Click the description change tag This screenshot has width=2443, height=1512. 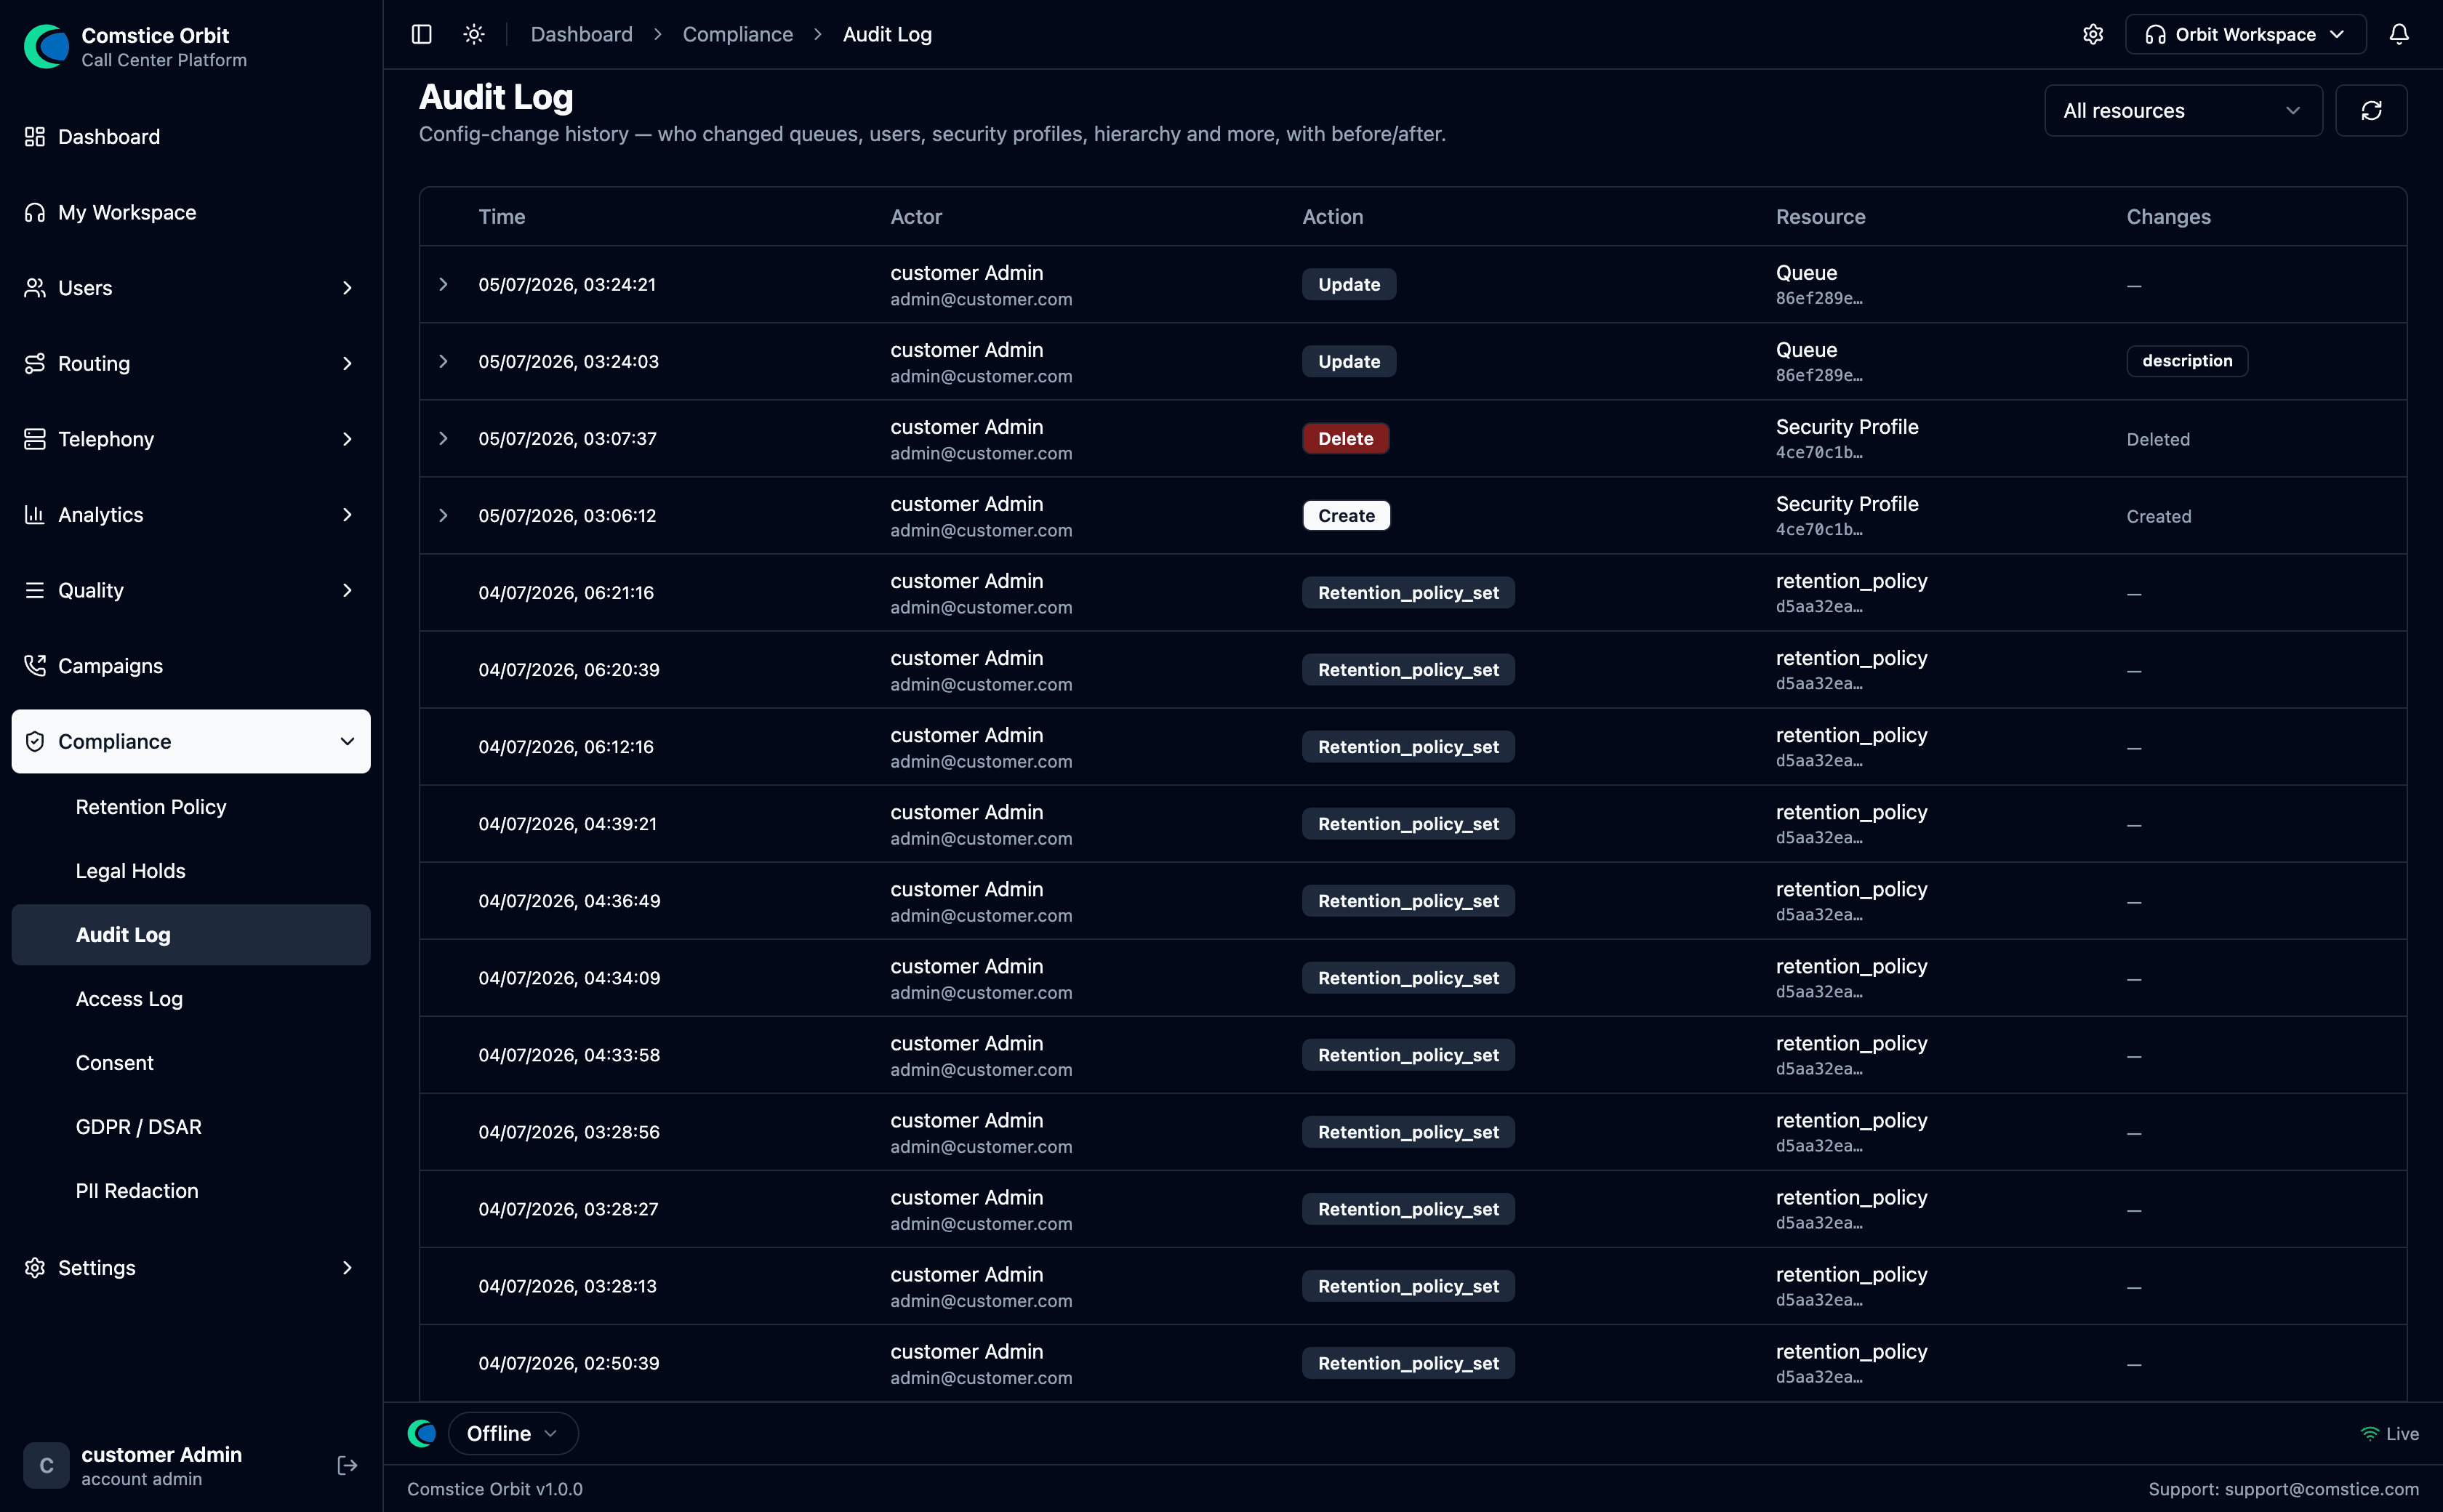tap(2187, 361)
